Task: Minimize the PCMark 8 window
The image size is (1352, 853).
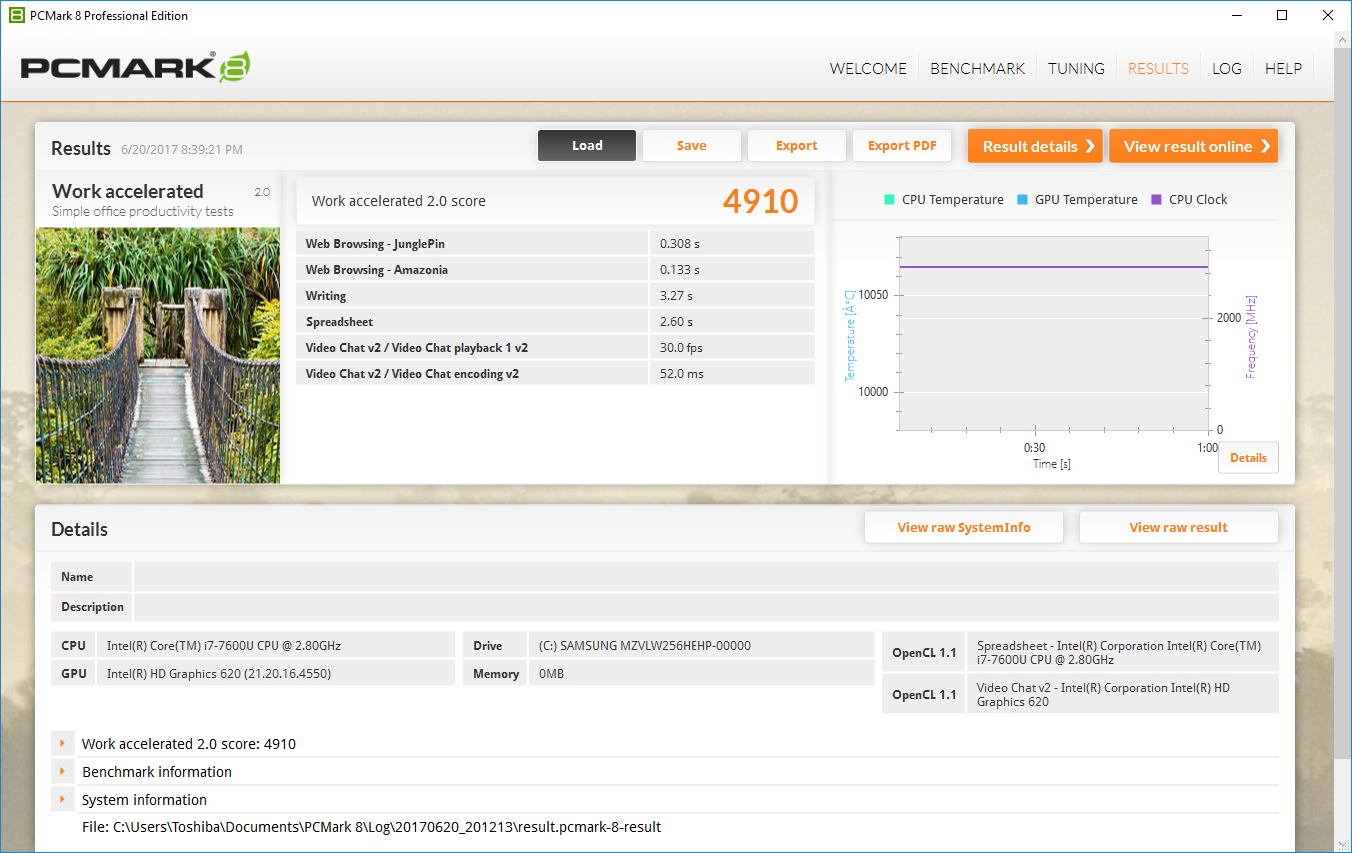Action: pos(1237,15)
